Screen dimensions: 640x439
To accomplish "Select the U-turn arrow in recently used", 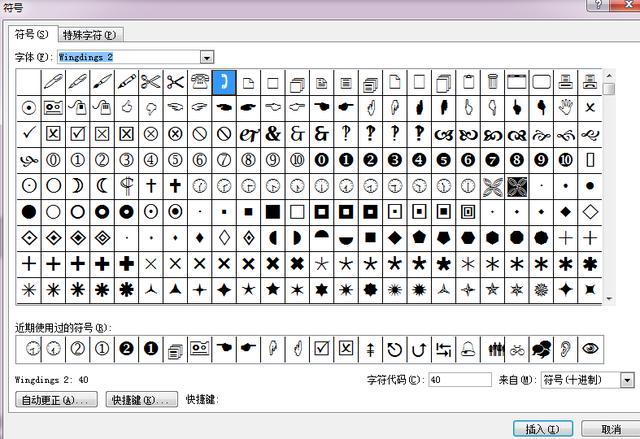I will click(419, 349).
